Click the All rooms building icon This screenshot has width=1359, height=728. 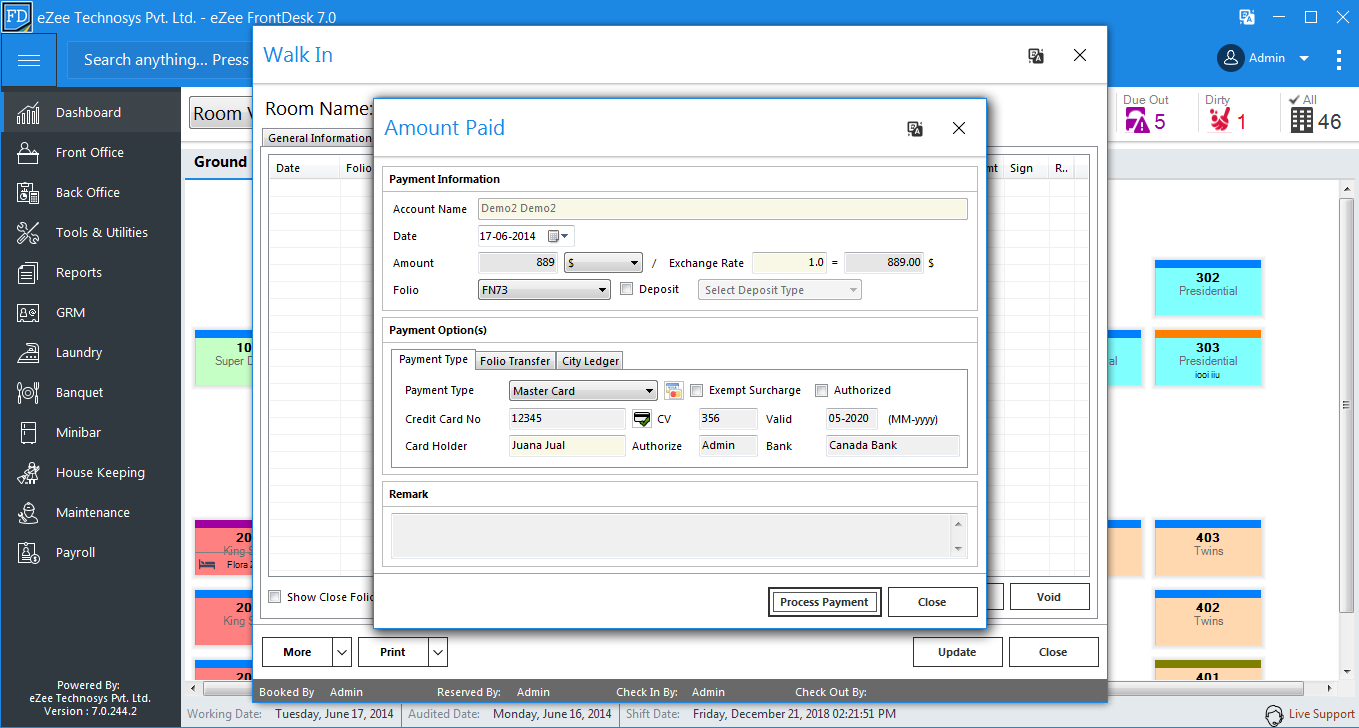(x=1301, y=121)
